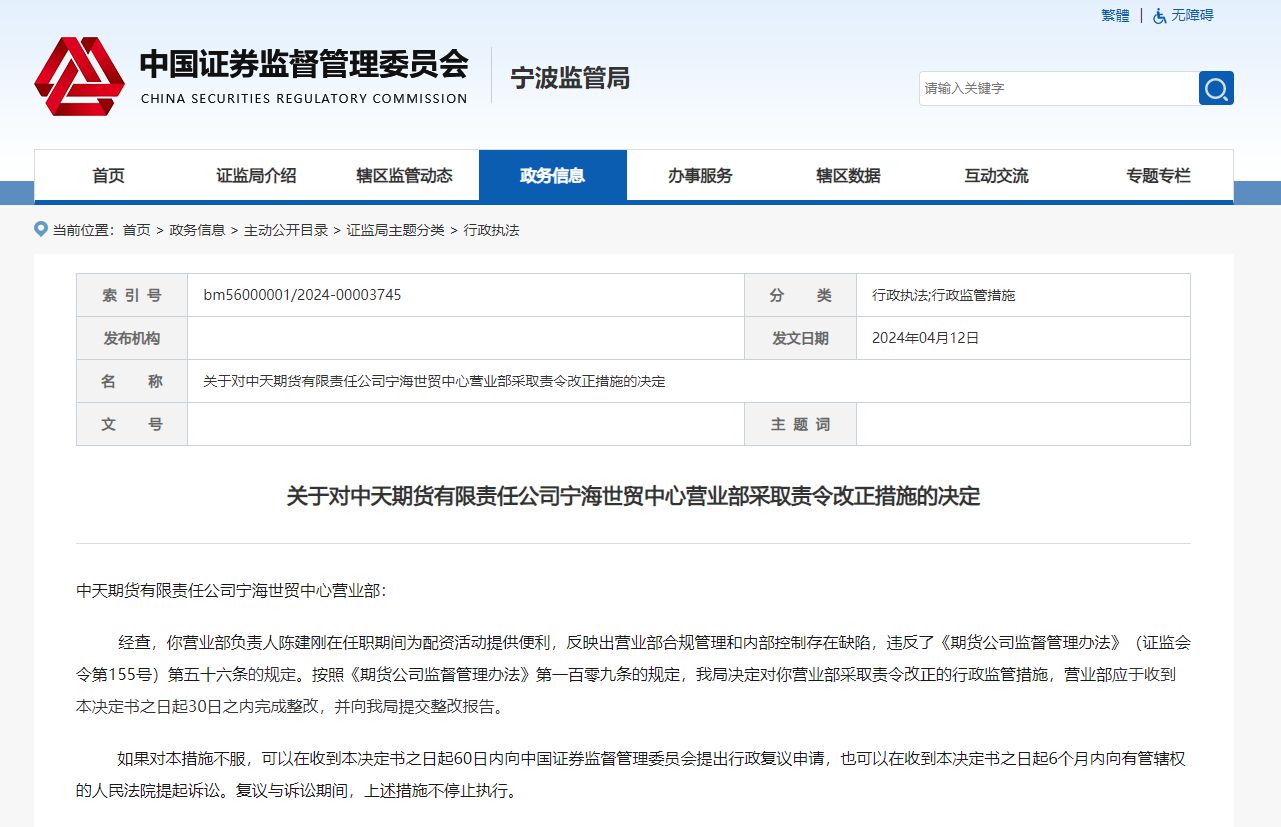Image resolution: width=1281 pixels, height=827 pixels.
Task: Click 政务信息 in the breadcrumb trail
Action: pyautogui.click(x=196, y=229)
